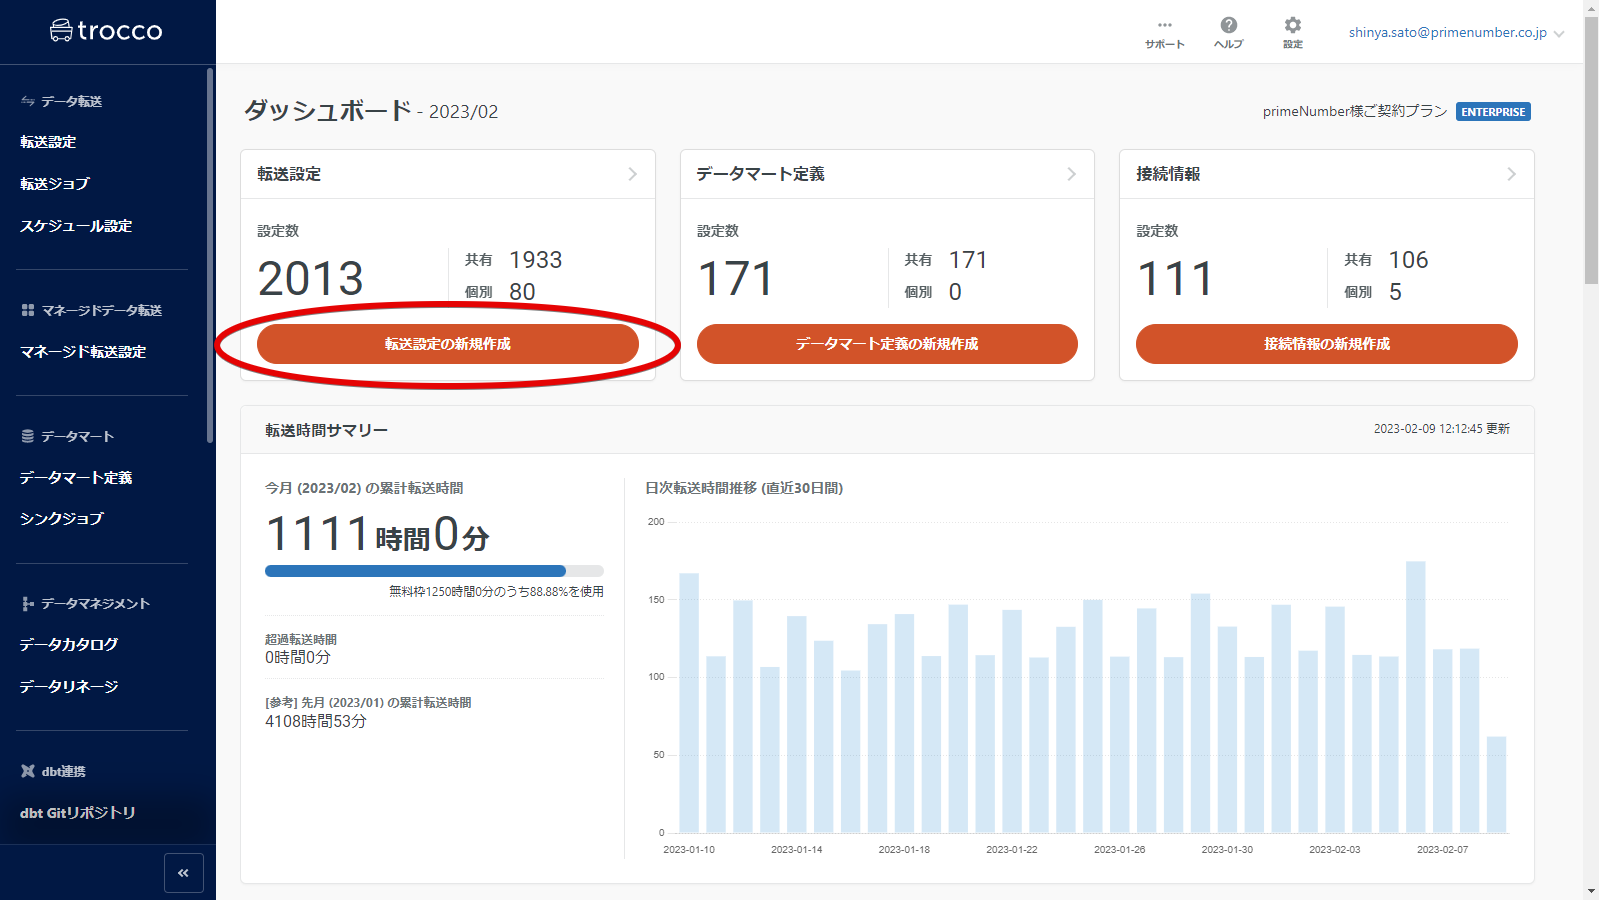Screen dimensions: 1599x900
Task: Click the マネージドデータ転送 grid icon
Action: tap(28, 310)
